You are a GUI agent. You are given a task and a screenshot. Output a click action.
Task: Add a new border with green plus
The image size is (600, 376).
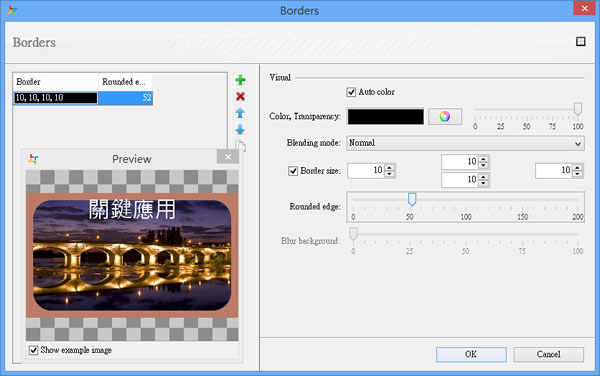pos(240,80)
